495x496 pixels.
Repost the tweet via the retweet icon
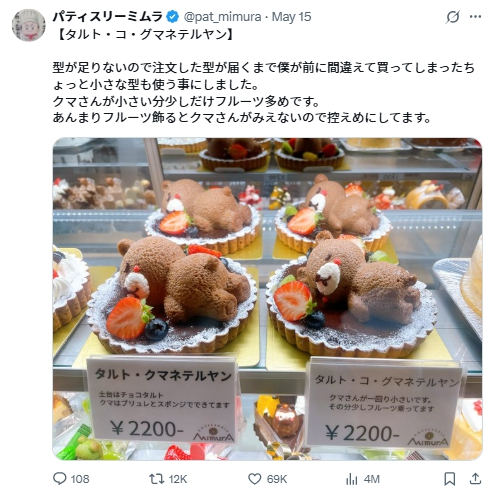click(156, 479)
